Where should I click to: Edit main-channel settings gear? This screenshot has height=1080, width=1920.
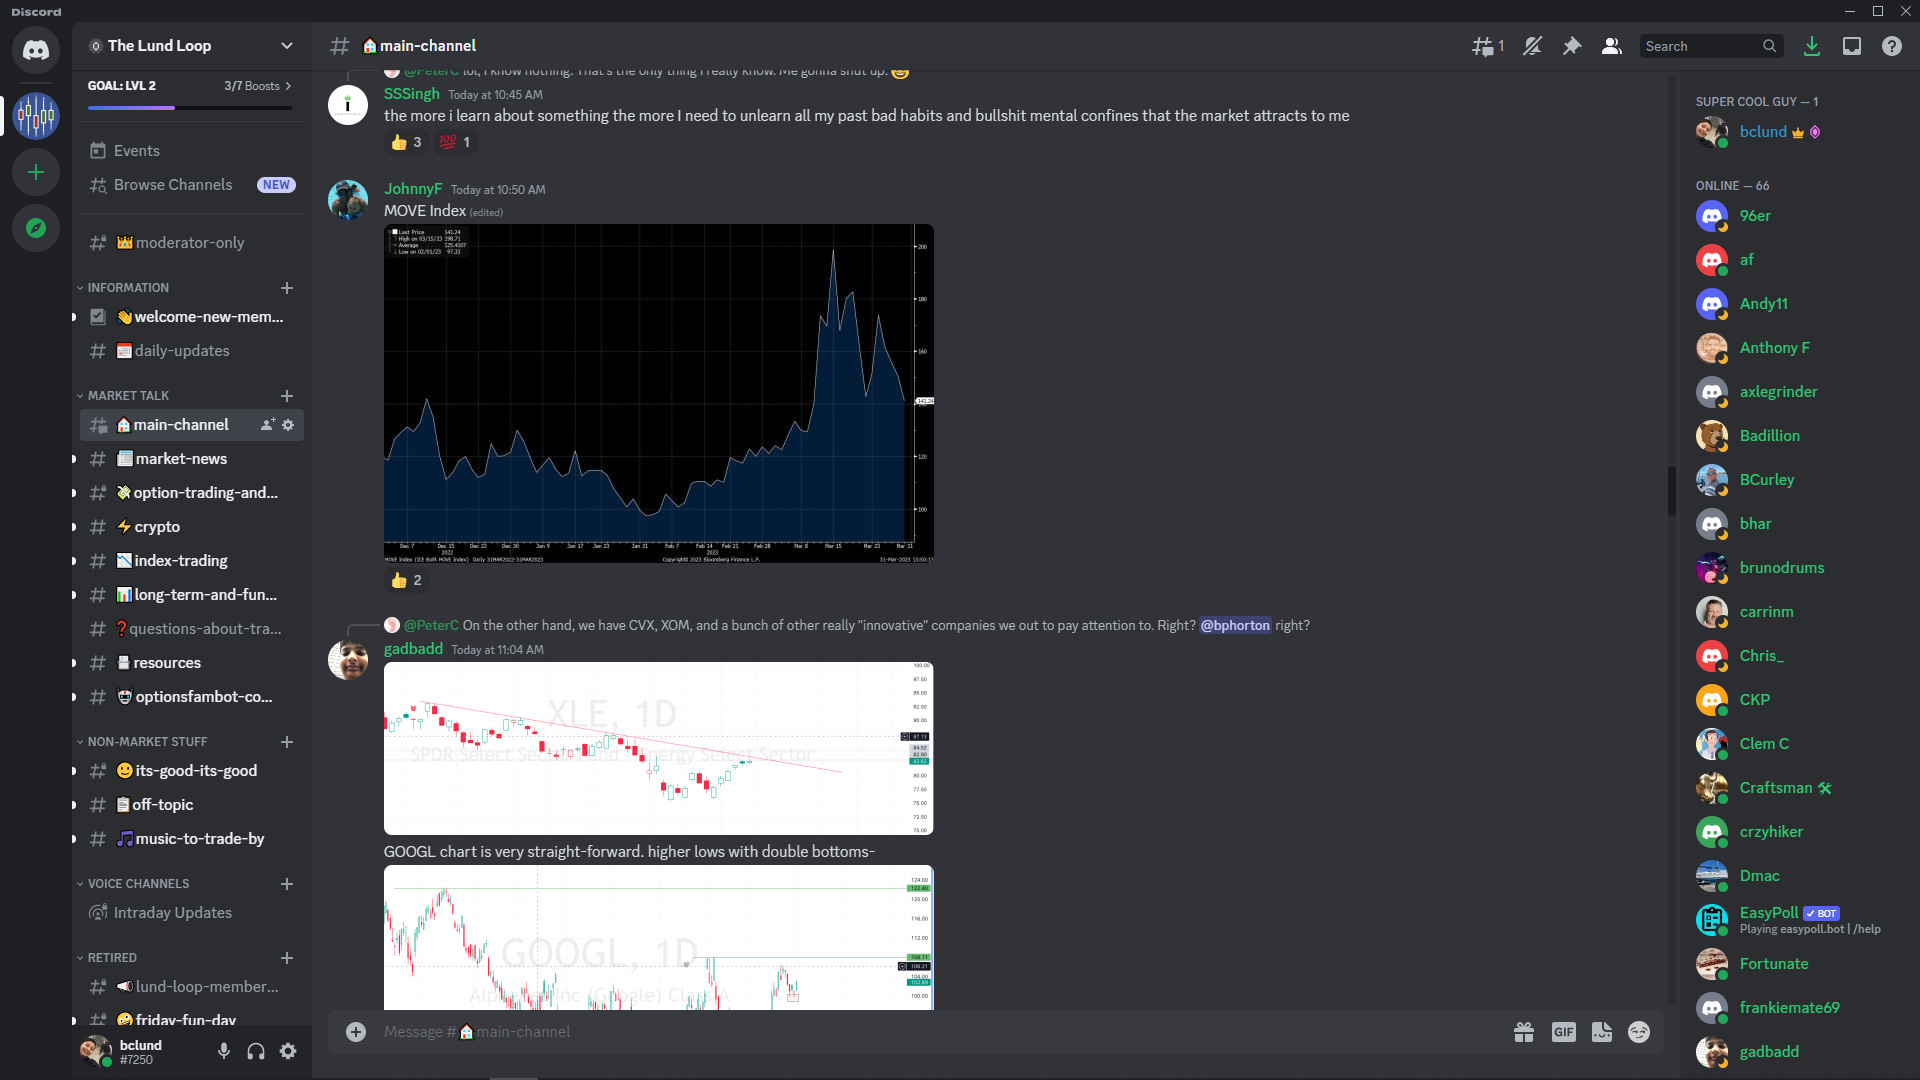(288, 425)
